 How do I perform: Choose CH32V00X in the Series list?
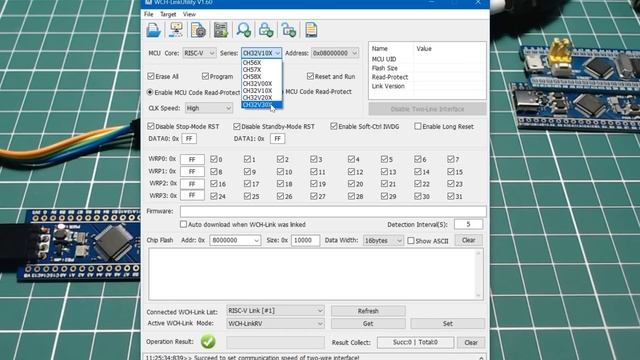click(261, 84)
